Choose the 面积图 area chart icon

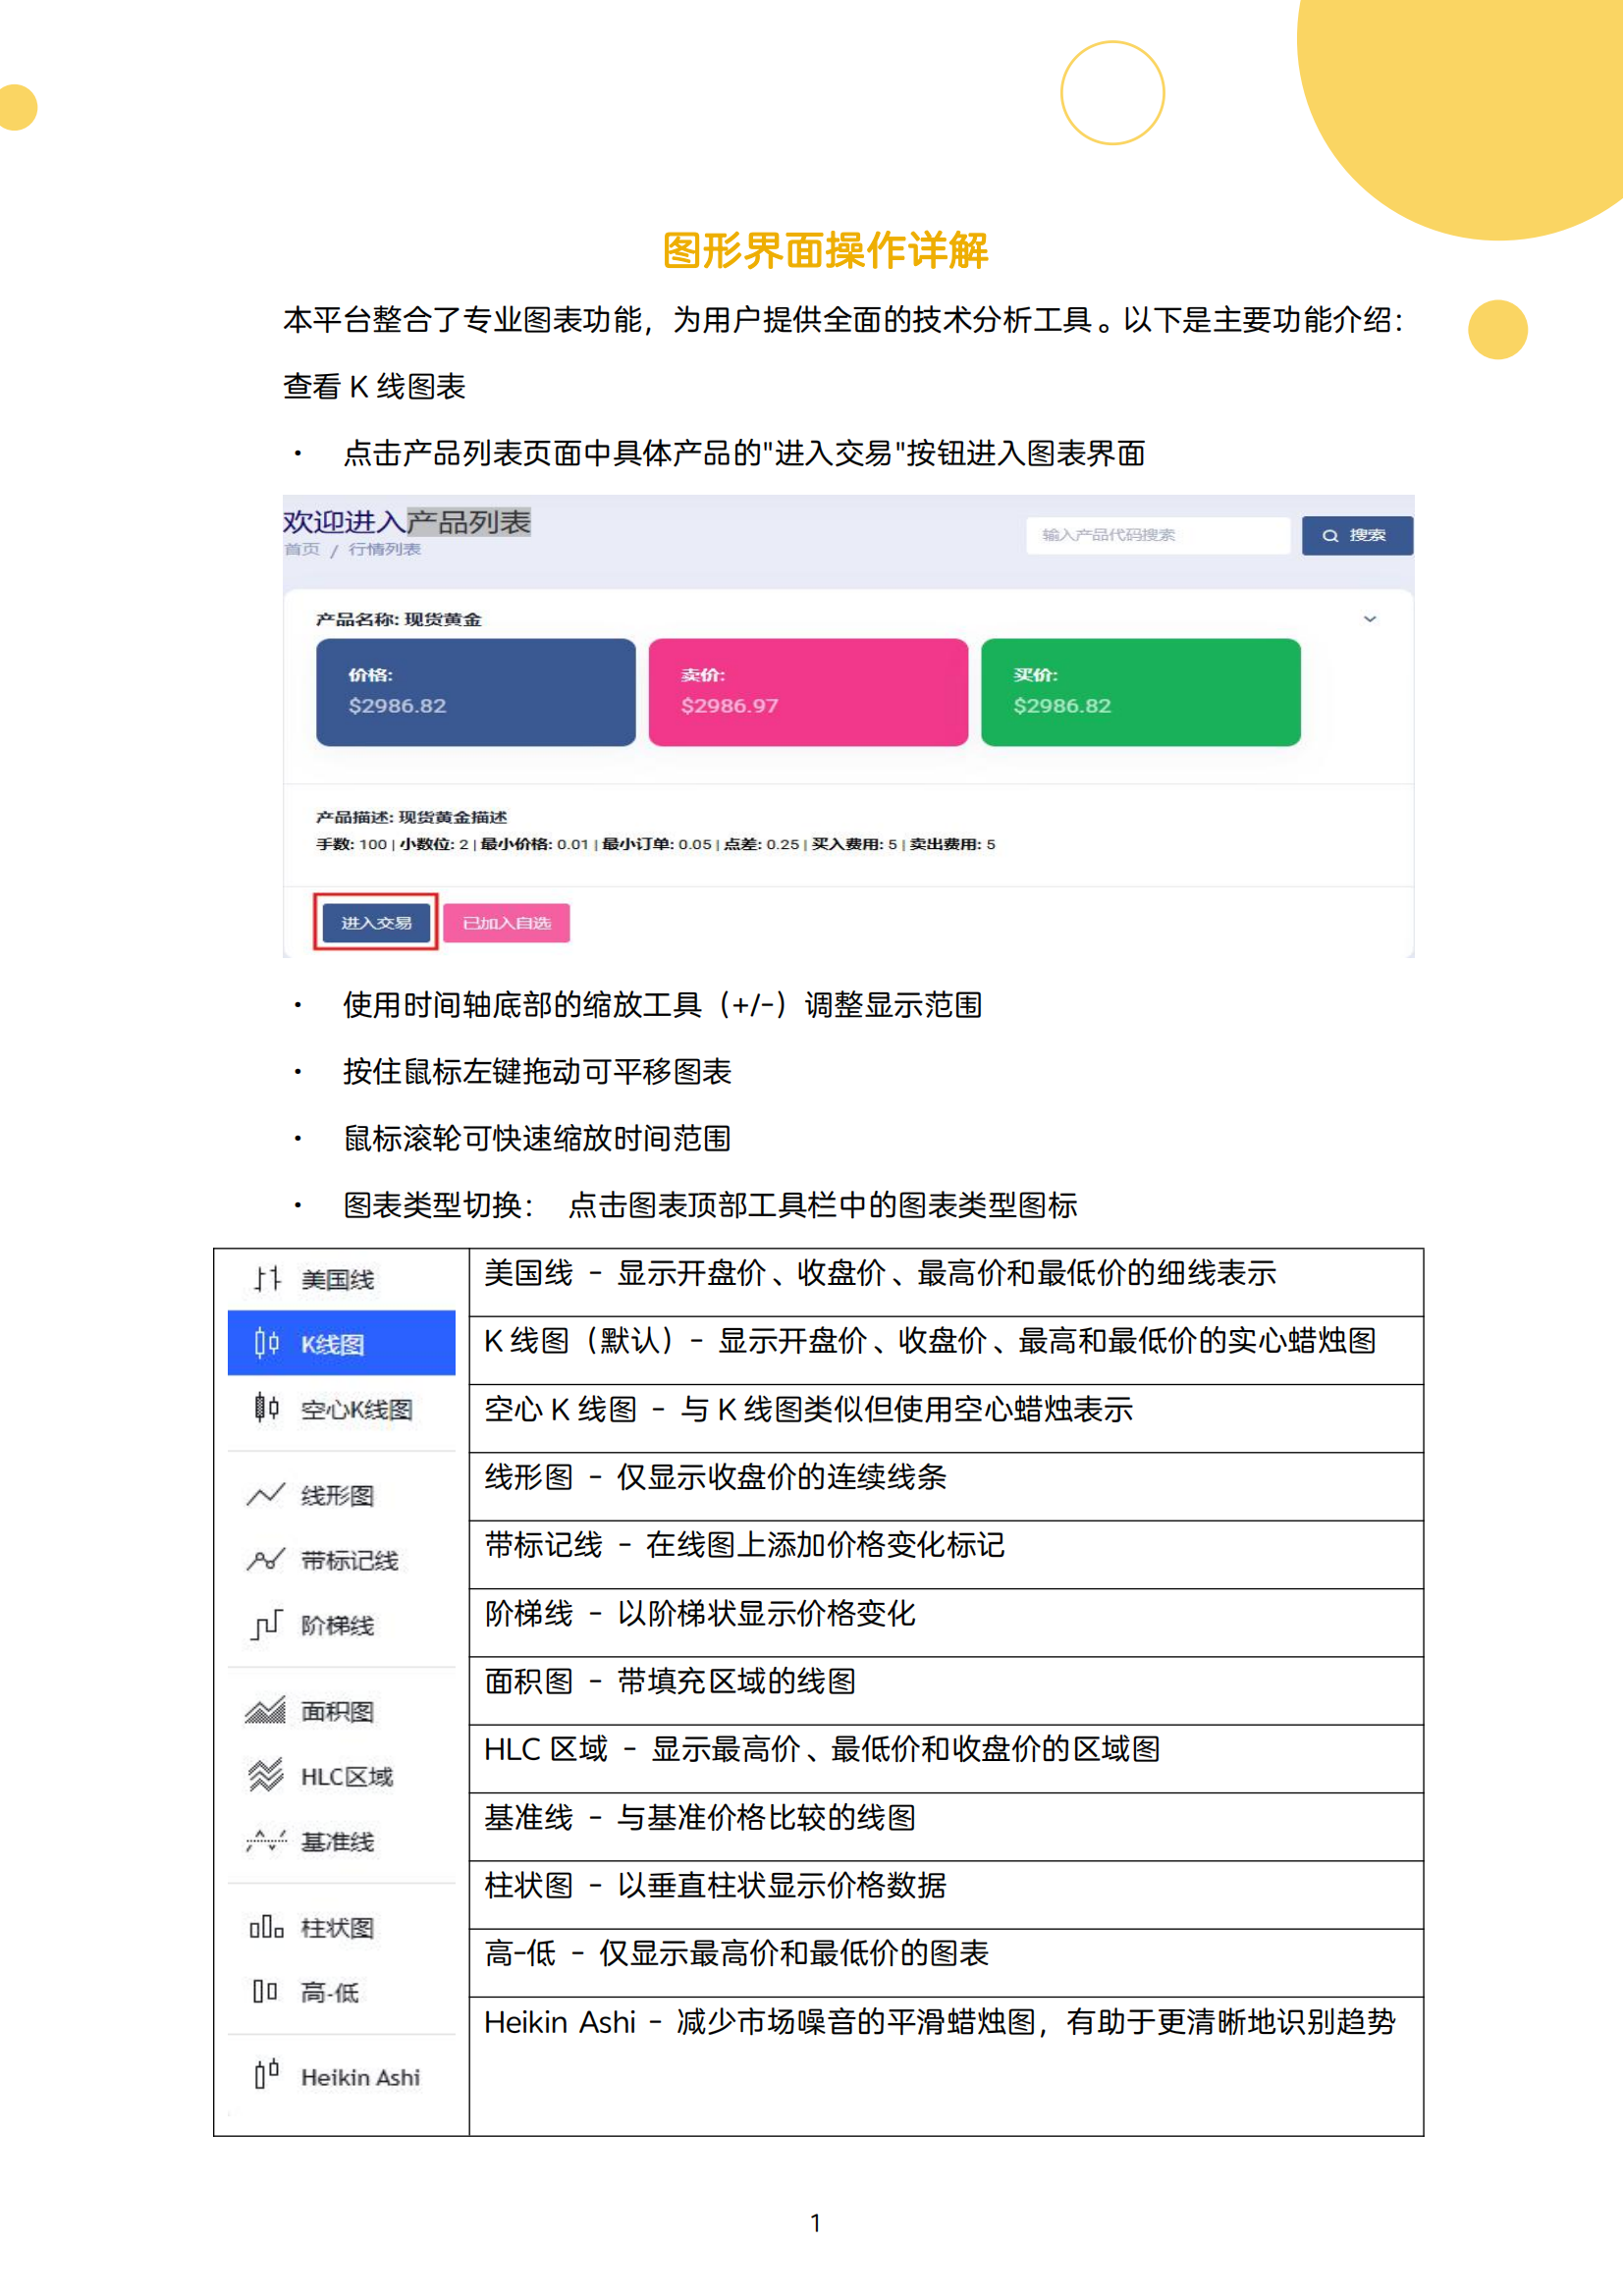pyautogui.click(x=266, y=1711)
